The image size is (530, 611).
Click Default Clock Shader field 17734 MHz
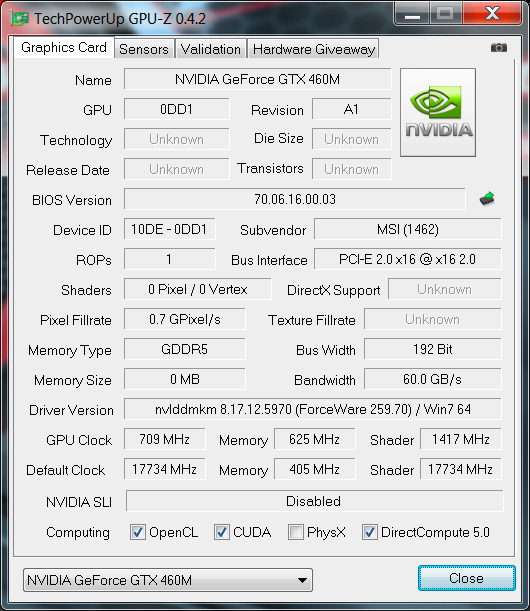click(461, 469)
